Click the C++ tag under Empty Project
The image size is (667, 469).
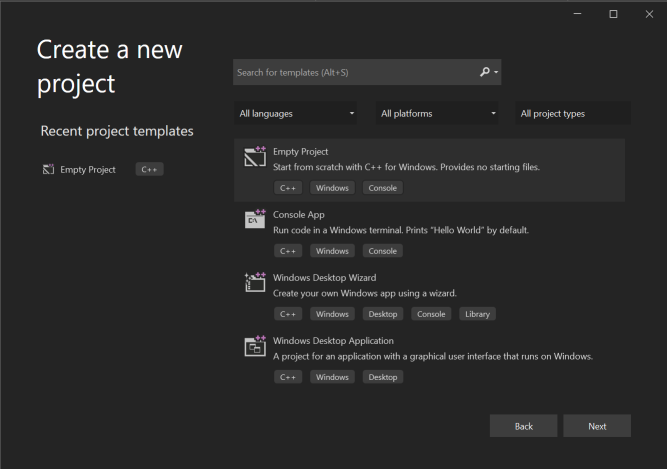tap(288, 188)
